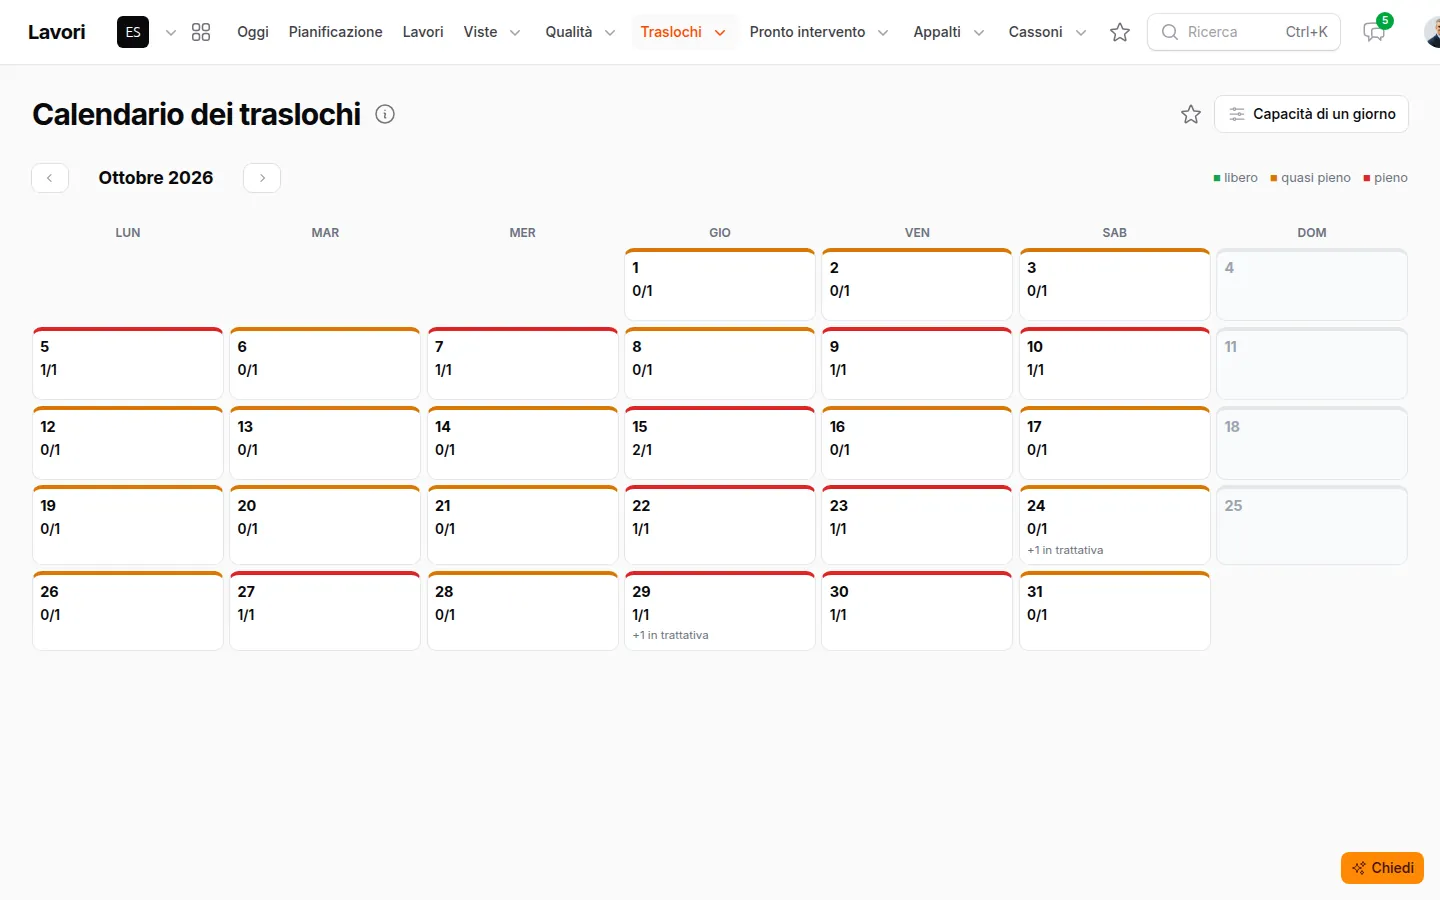
Task: Expand the Qualità dropdown
Action: 580,32
